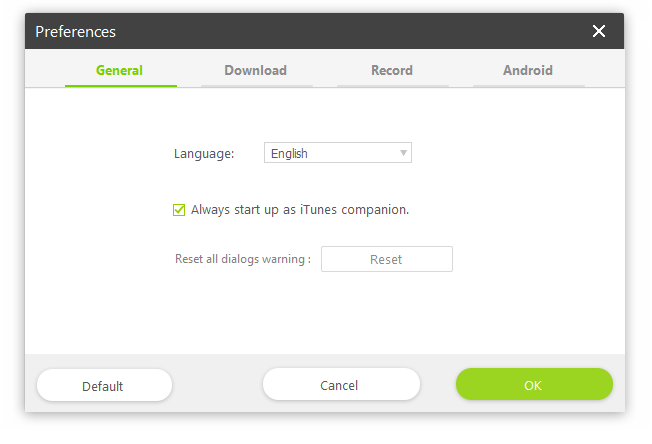The width and height of the screenshot is (652, 444).
Task: Close the Preferences dialog with X
Action: coord(599,31)
